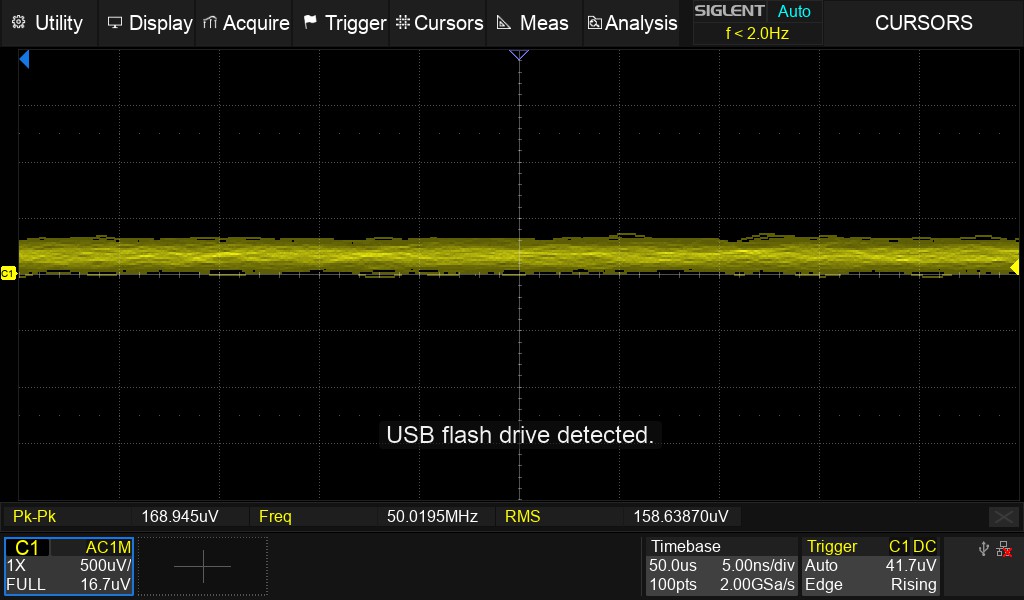The width and height of the screenshot is (1024, 600).
Task: Open the Utility menu
Action: (x=48, y=22)
